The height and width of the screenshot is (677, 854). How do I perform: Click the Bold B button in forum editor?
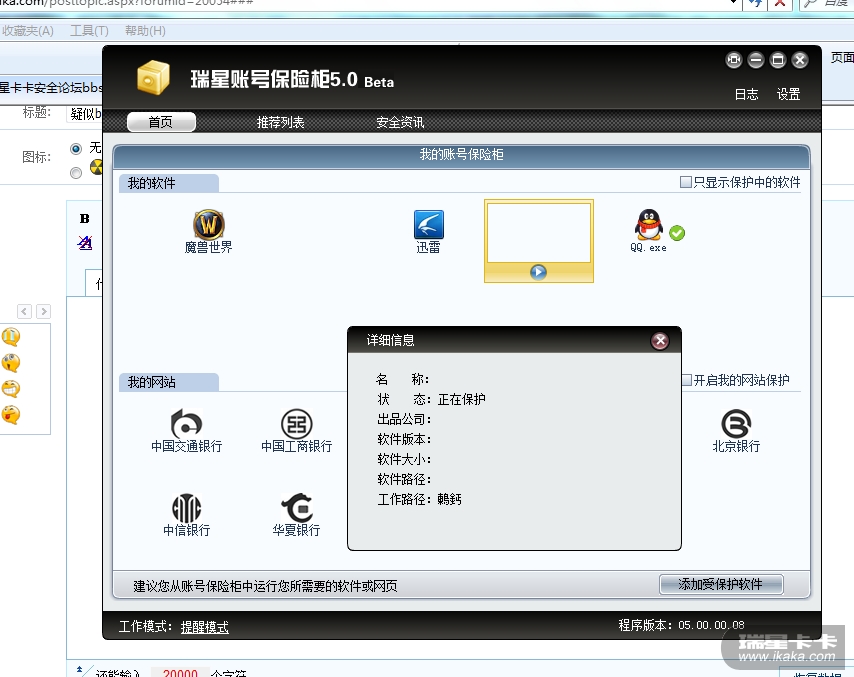click(84, 218)
